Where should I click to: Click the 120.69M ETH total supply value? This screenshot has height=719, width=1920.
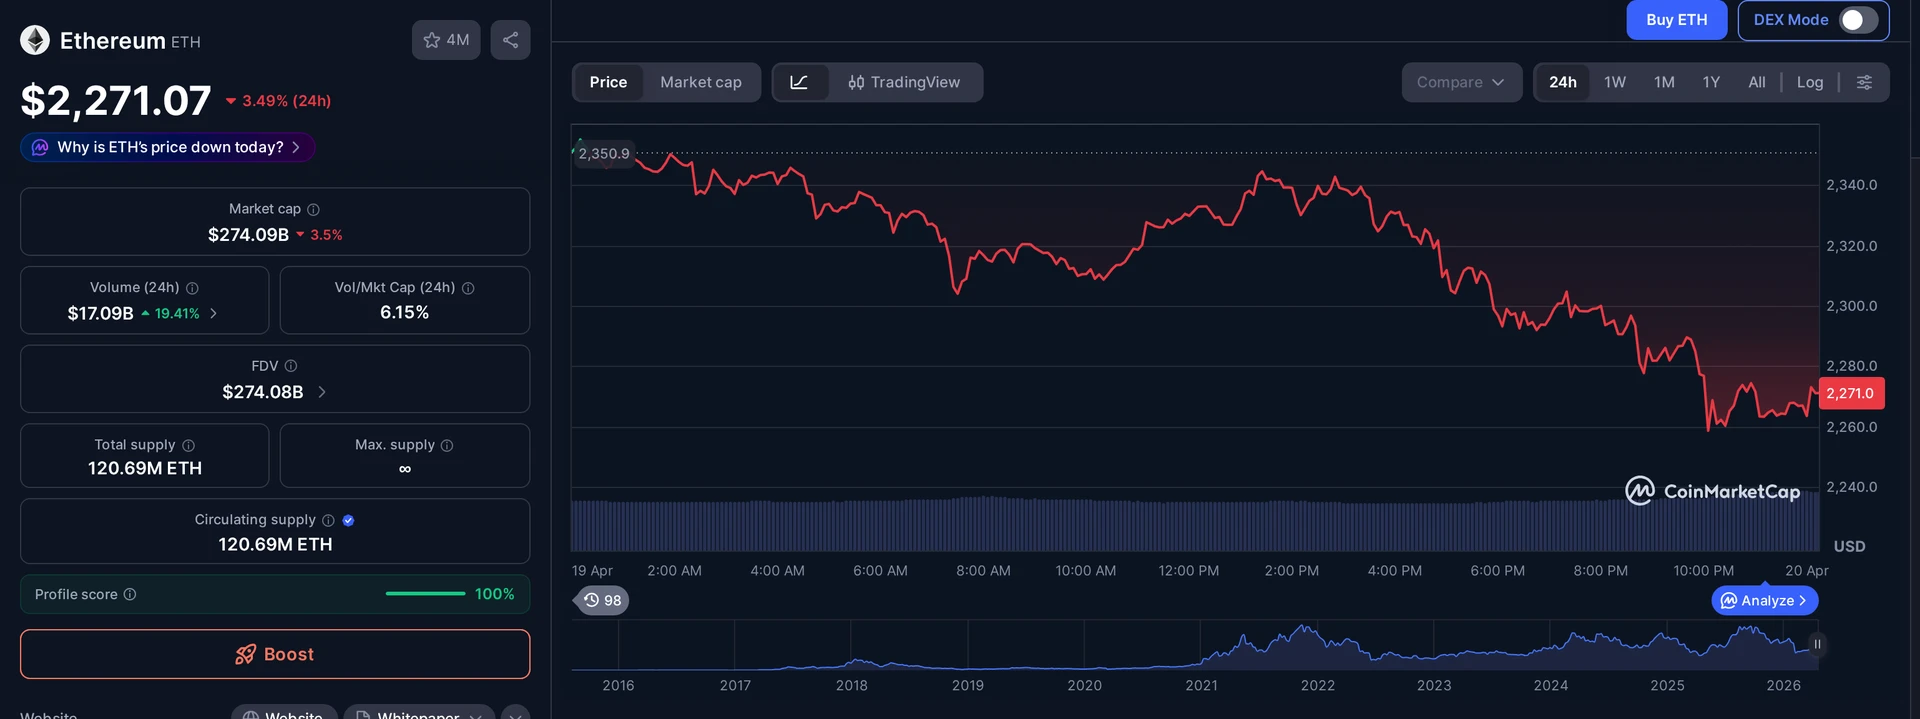pyautogui.click(x=145, y=468)
